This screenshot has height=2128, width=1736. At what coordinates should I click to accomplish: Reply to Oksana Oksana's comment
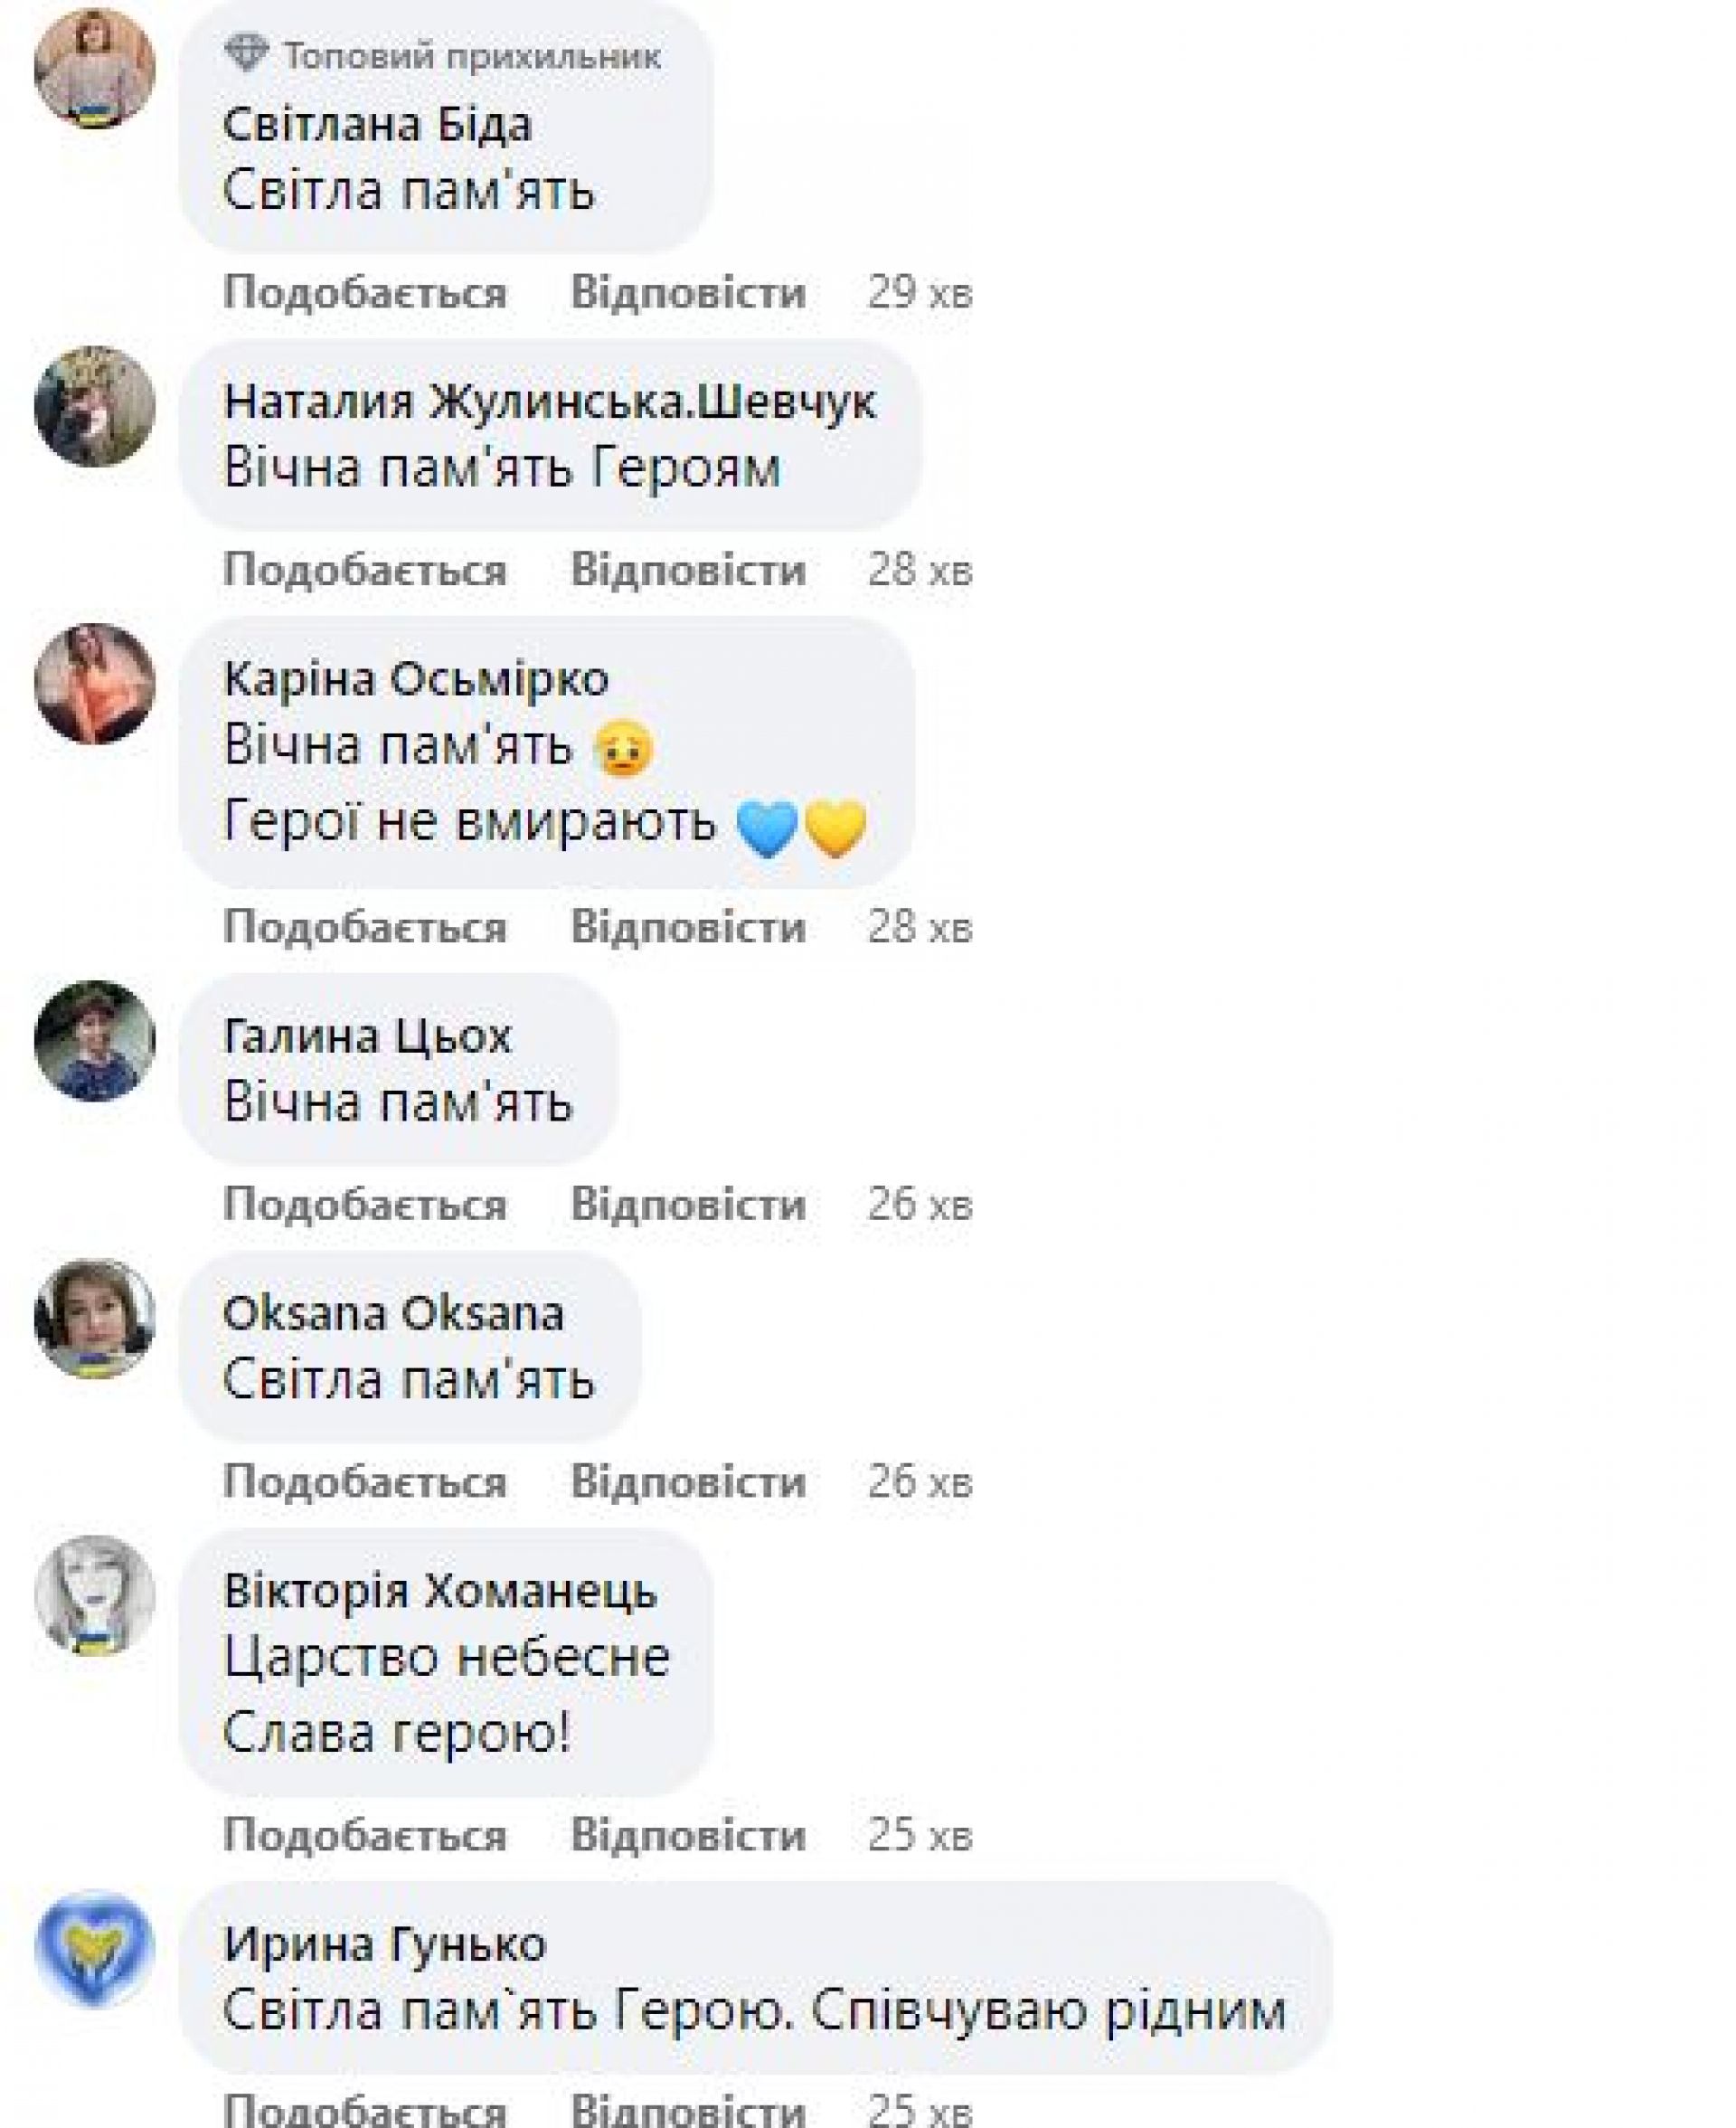688,1481
